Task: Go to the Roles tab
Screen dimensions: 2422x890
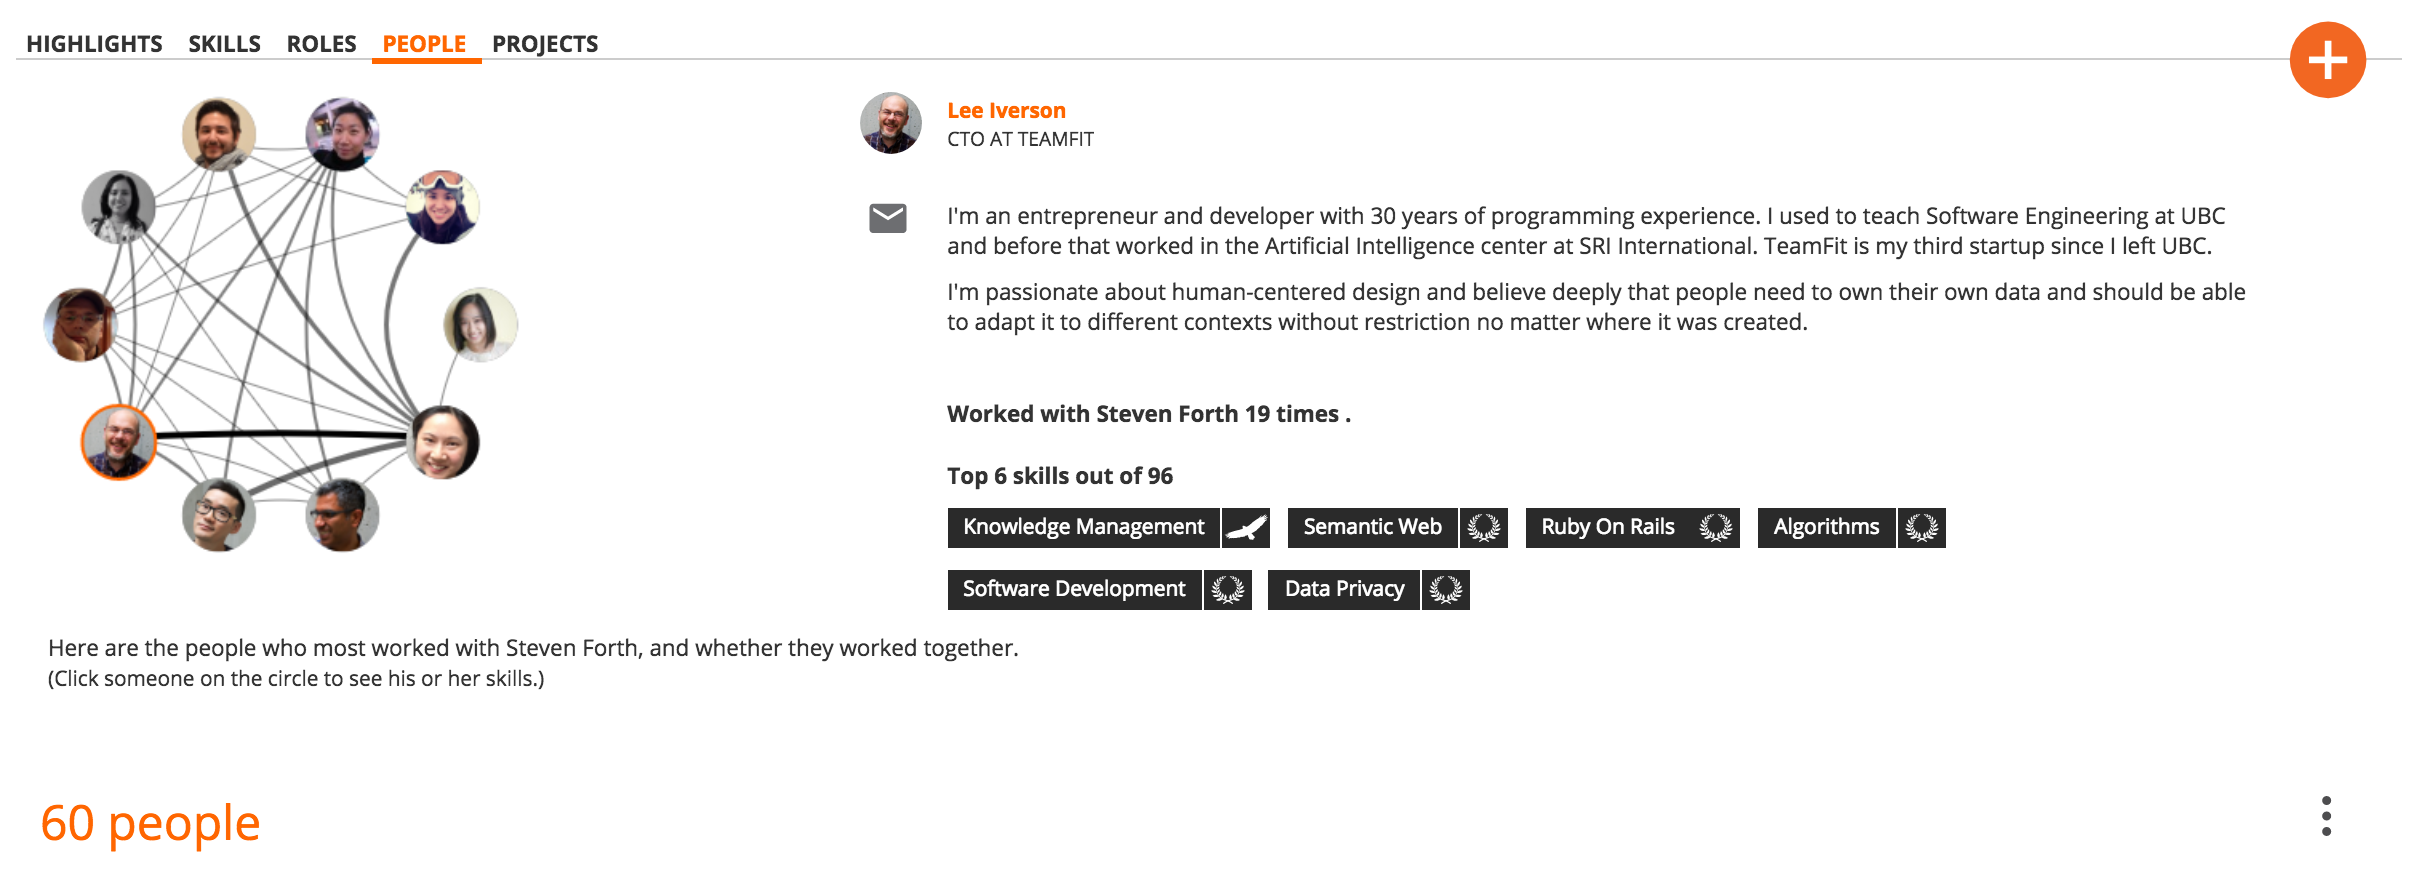Action: (x=321, y=44)
